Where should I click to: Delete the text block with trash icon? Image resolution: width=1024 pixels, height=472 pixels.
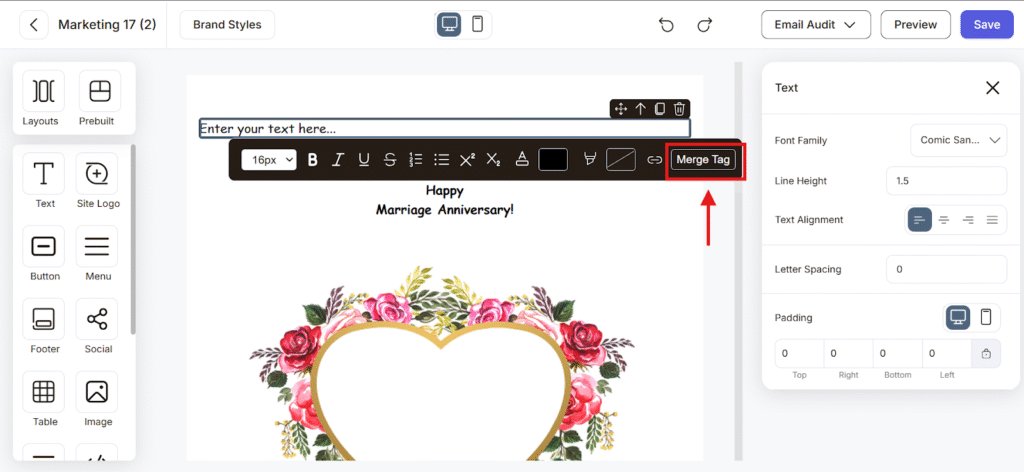pyautogui.click(x=679, y=109)
